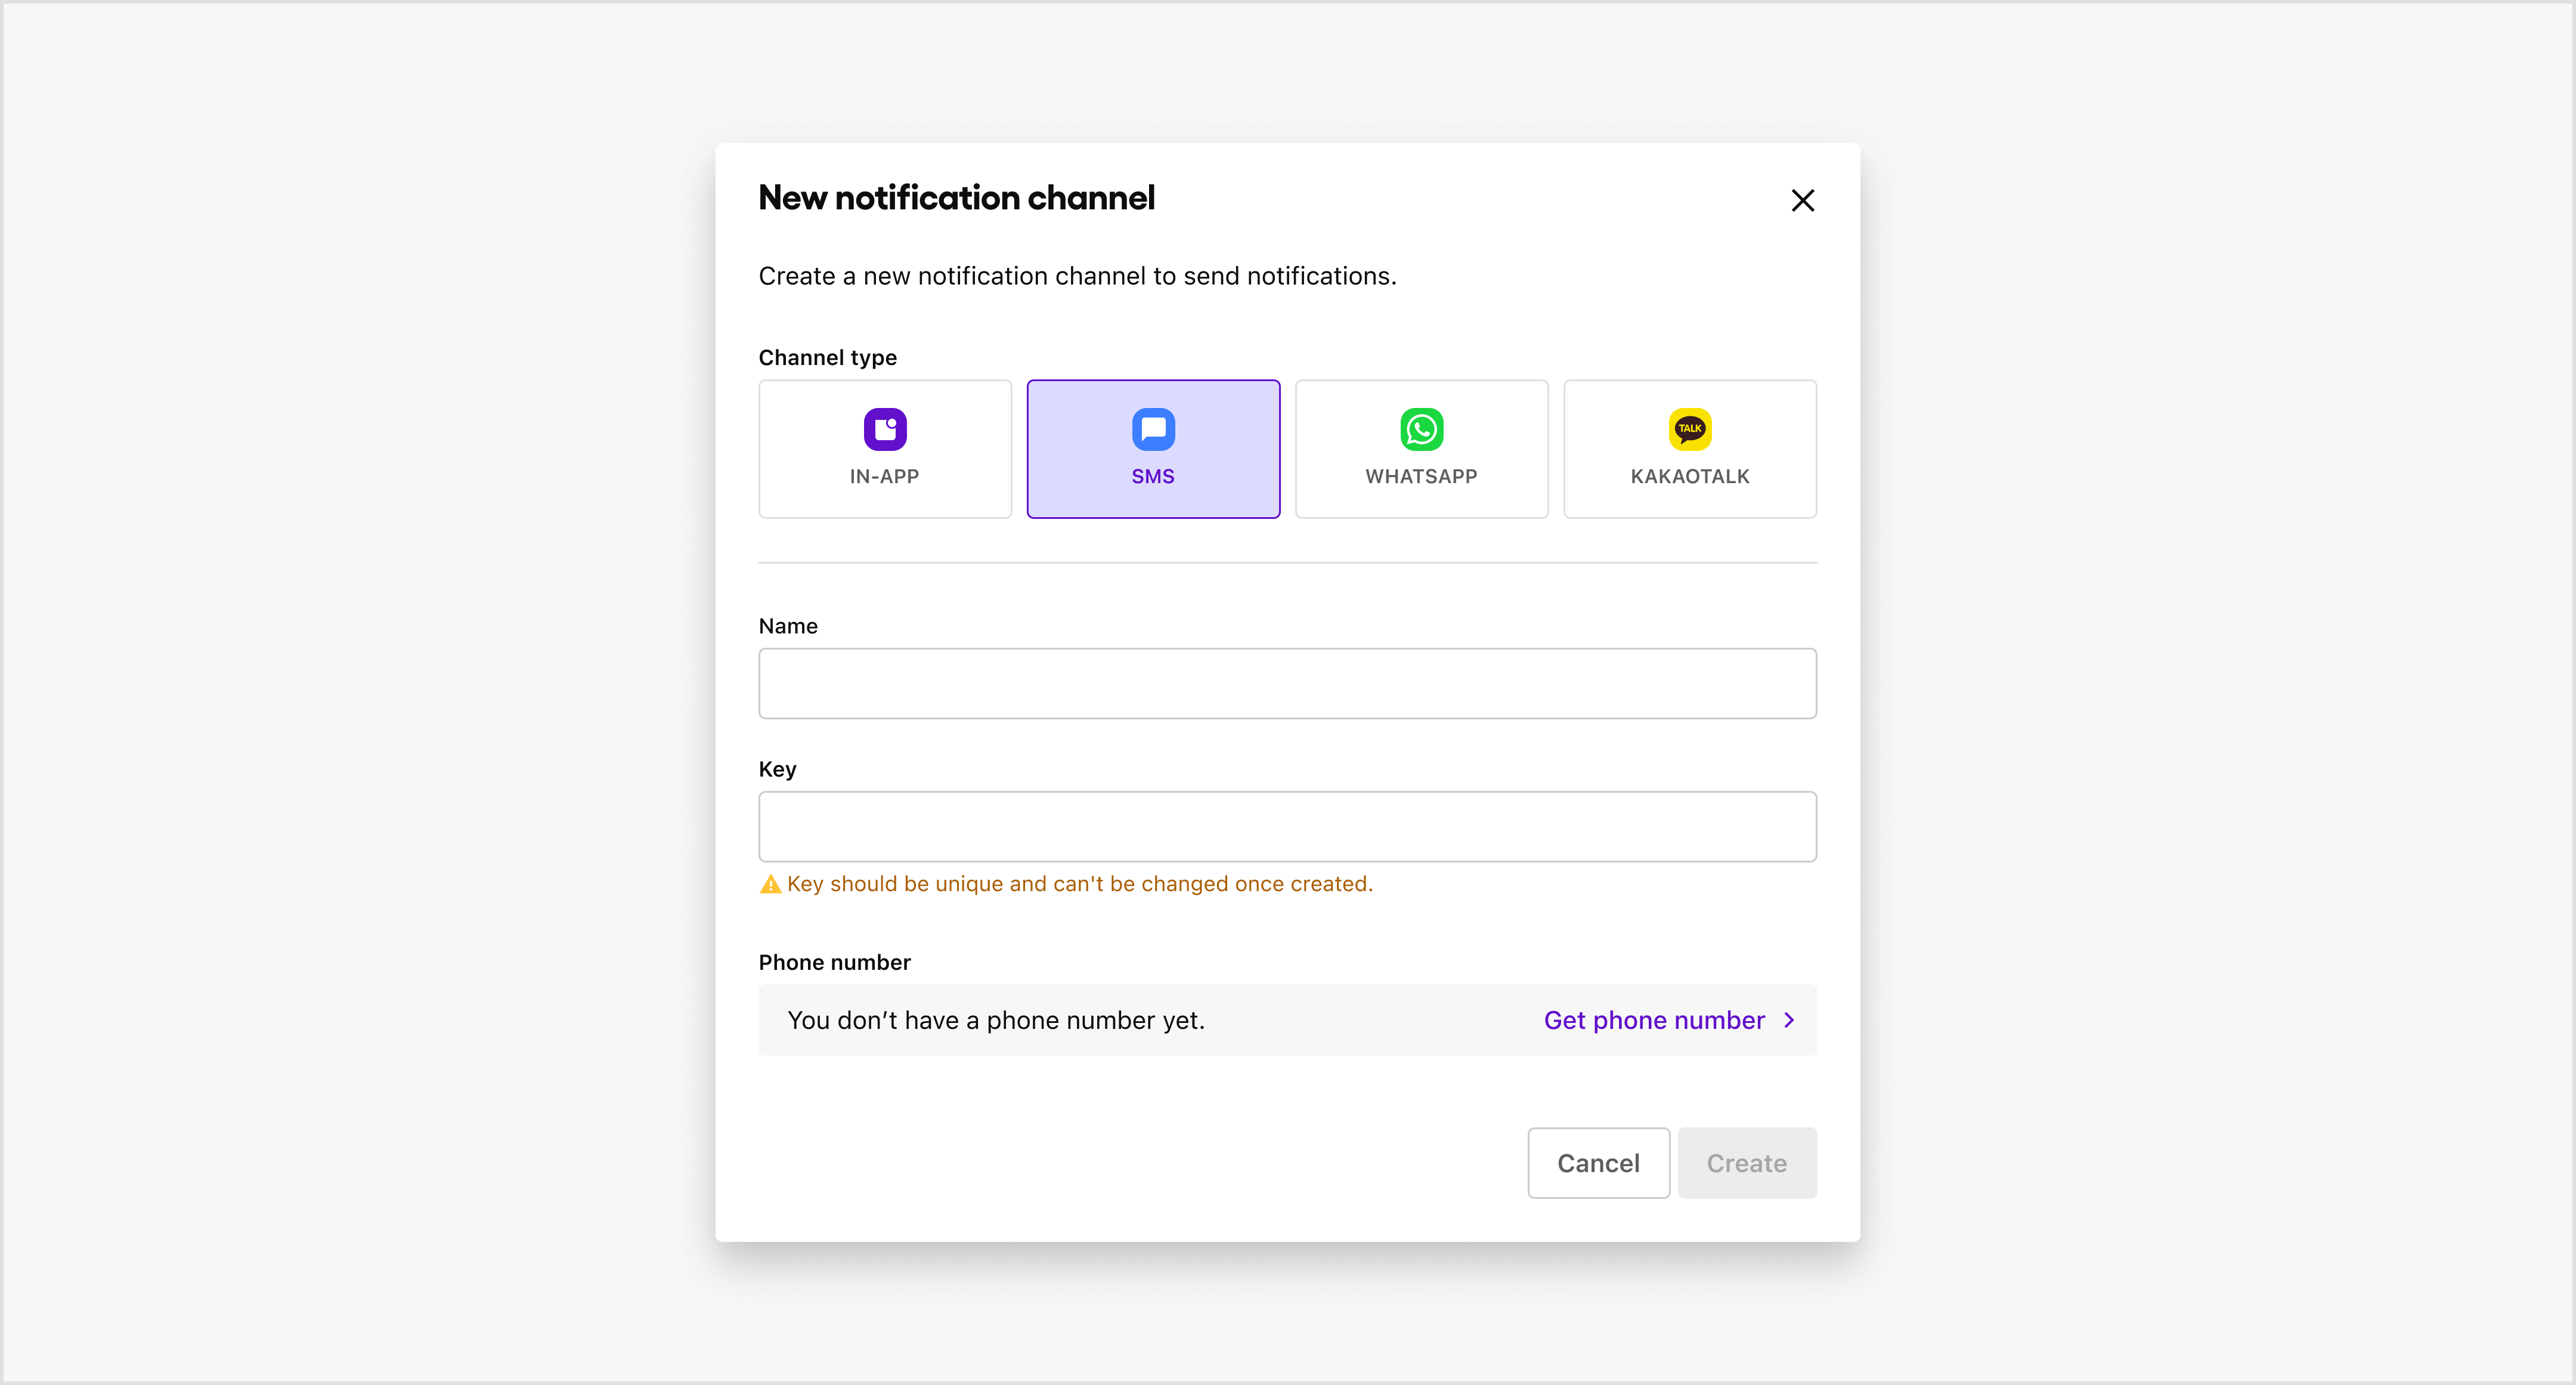
Task: Click the WhatsApp green phone icon
Action: pos(1421,429)
